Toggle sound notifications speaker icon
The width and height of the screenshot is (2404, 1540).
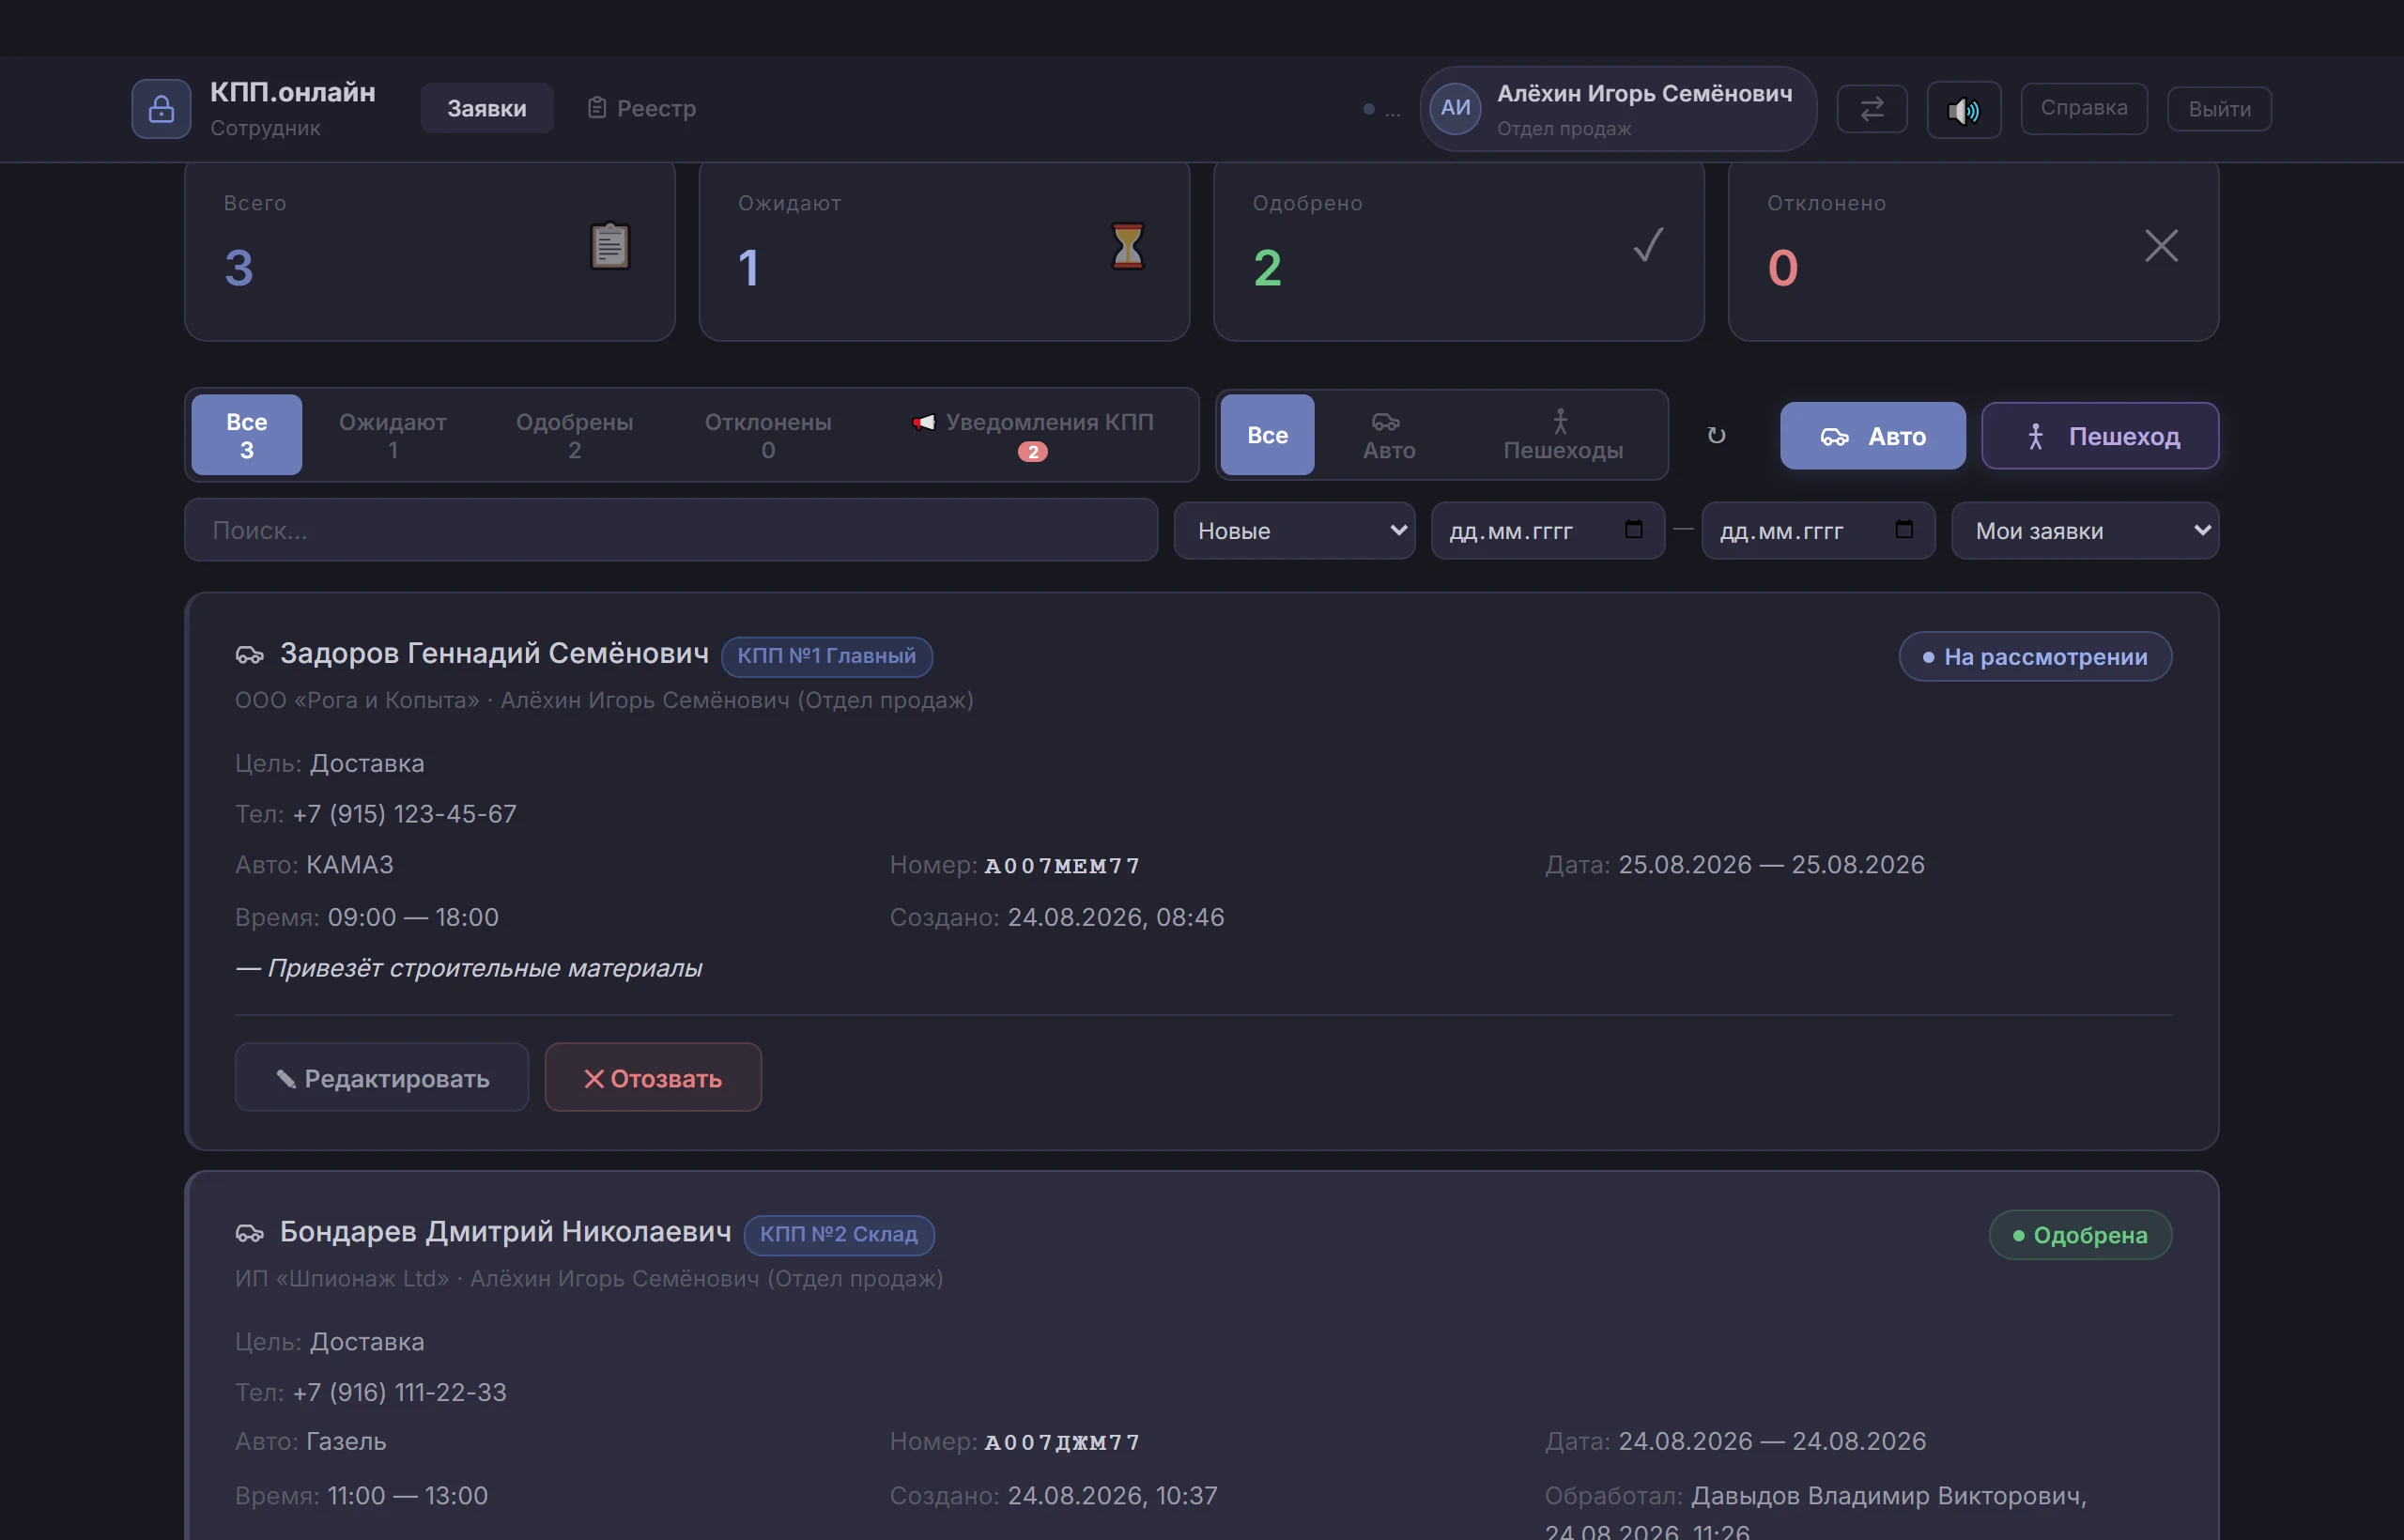1963,109
